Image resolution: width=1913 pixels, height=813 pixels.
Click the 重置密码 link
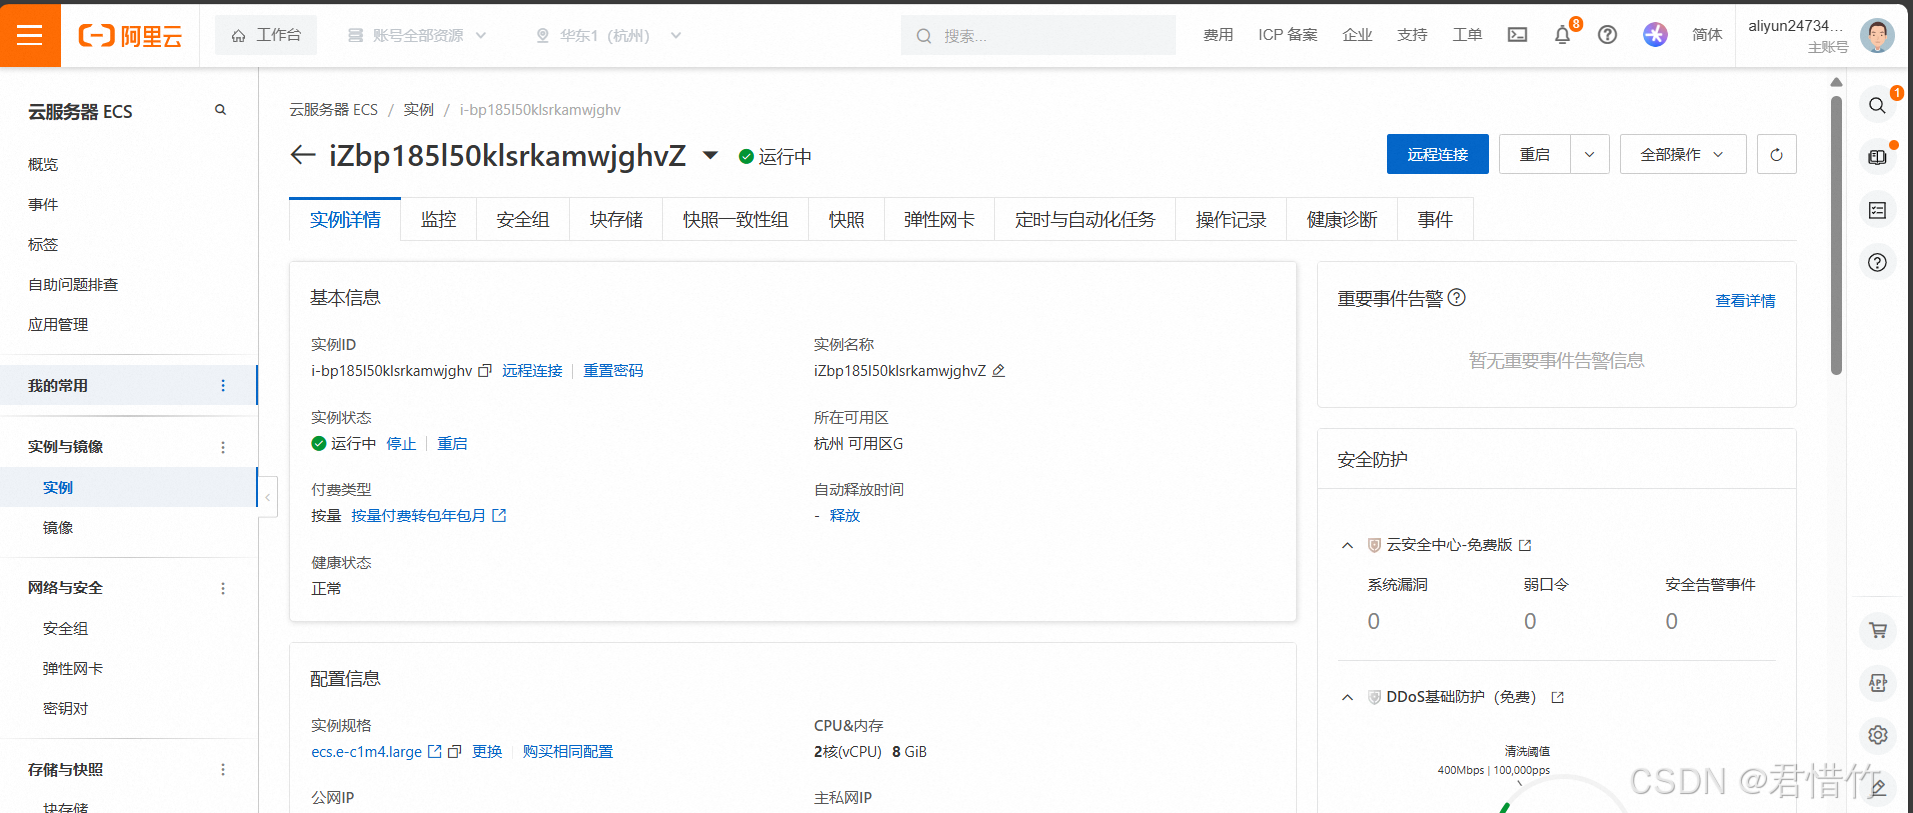click(613, 371)
